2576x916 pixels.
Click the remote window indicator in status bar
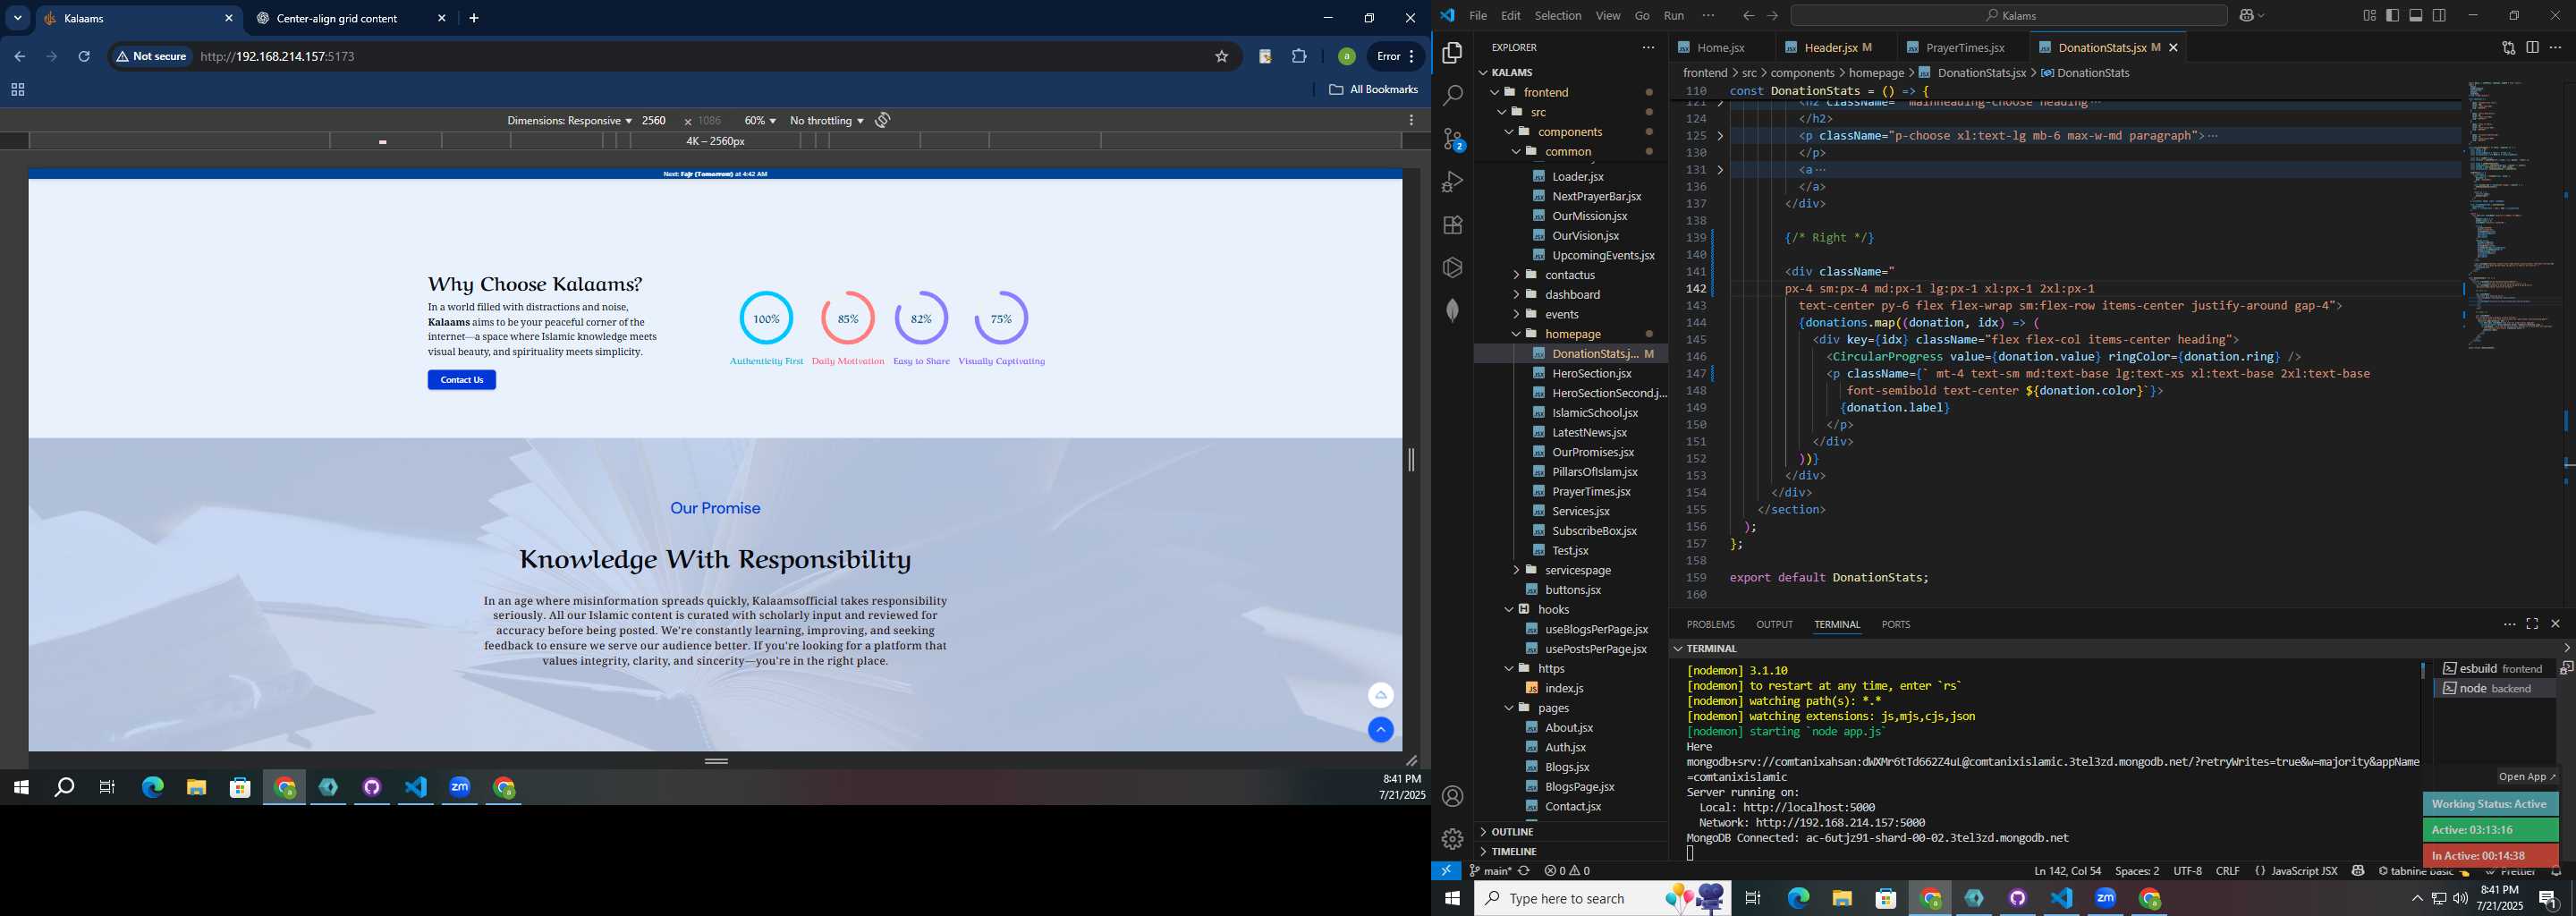click(1446, 871)
